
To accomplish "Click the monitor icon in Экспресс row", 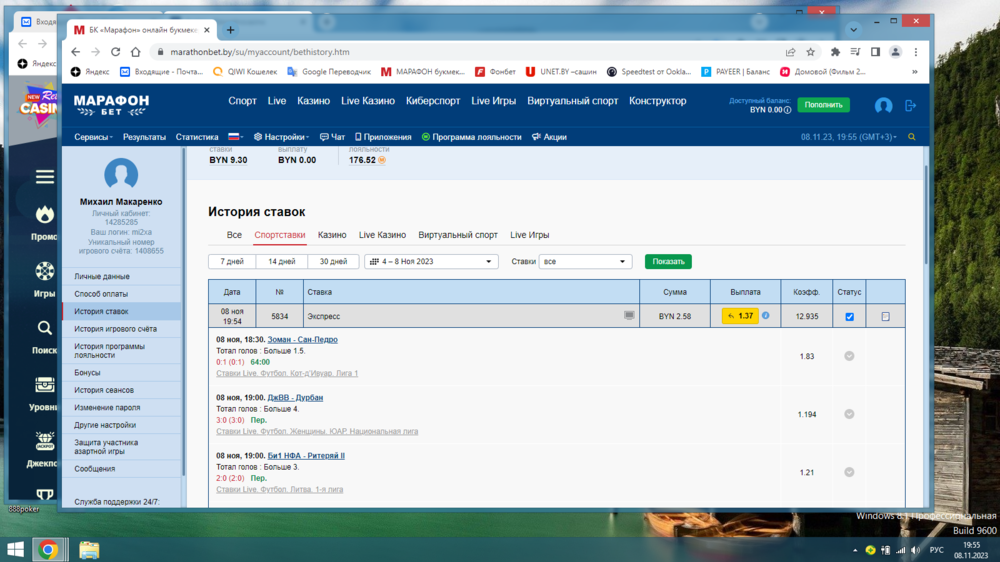I will [629, 316].
